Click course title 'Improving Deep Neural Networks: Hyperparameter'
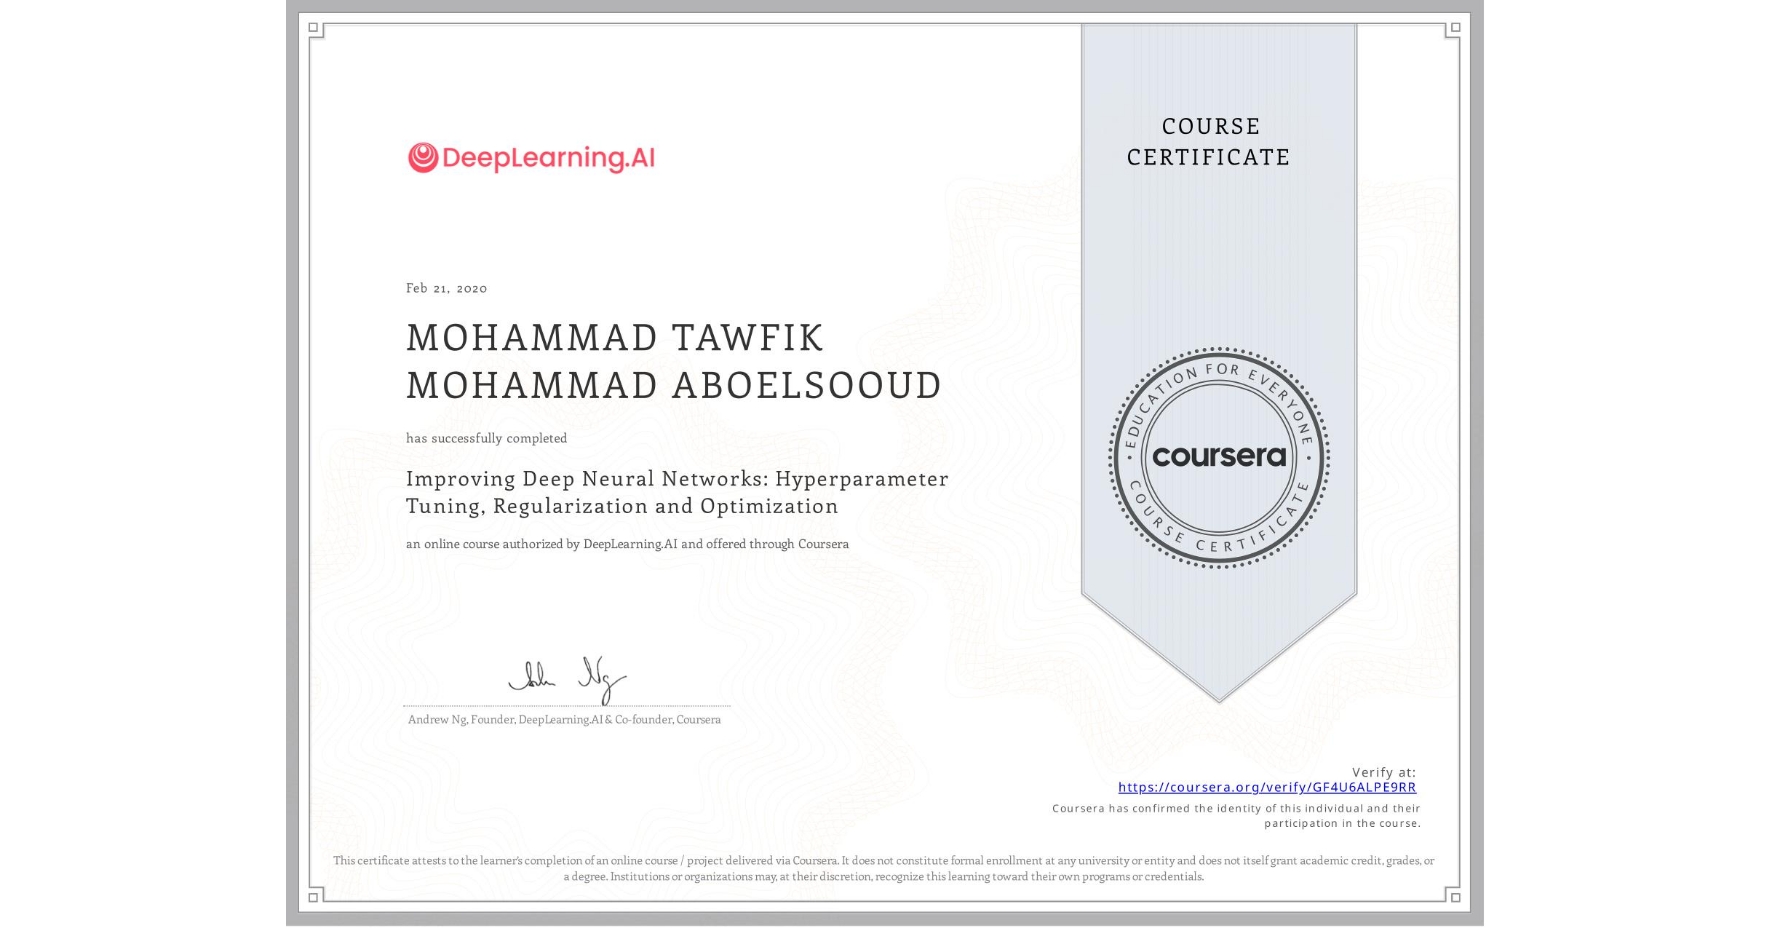 click(x=677, y=479)
